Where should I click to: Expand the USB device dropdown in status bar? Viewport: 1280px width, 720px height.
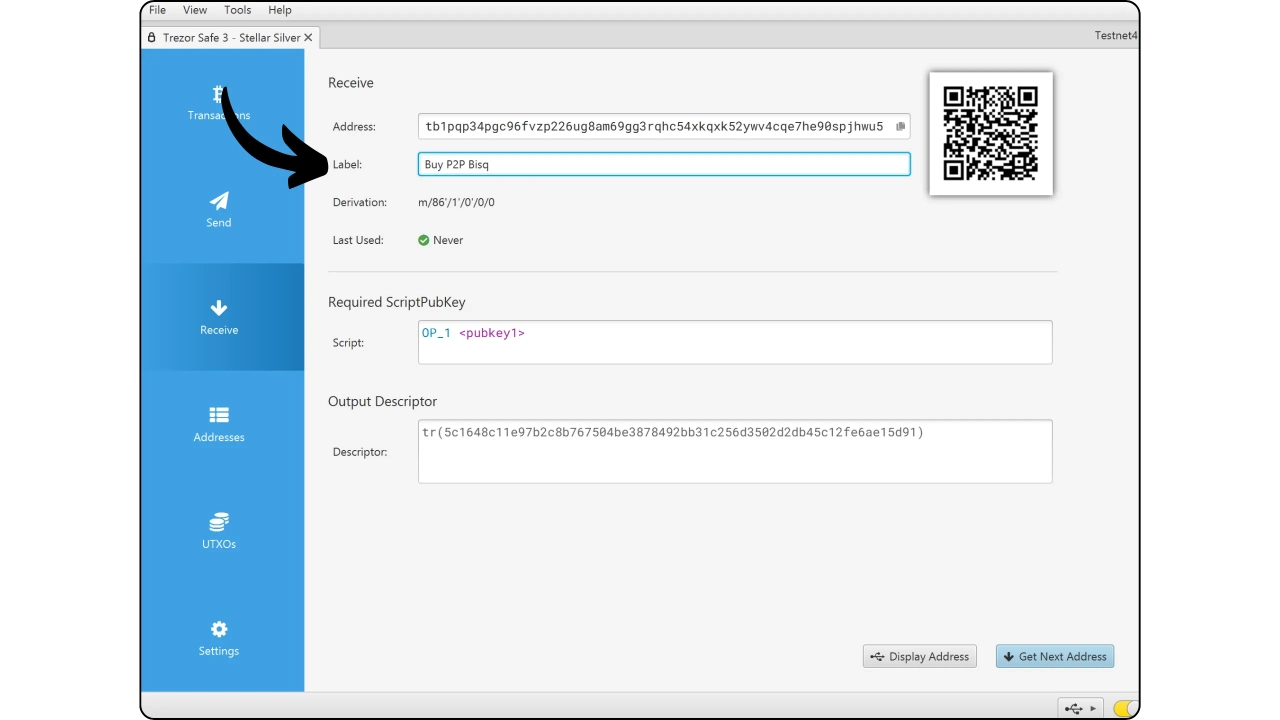1080,708
